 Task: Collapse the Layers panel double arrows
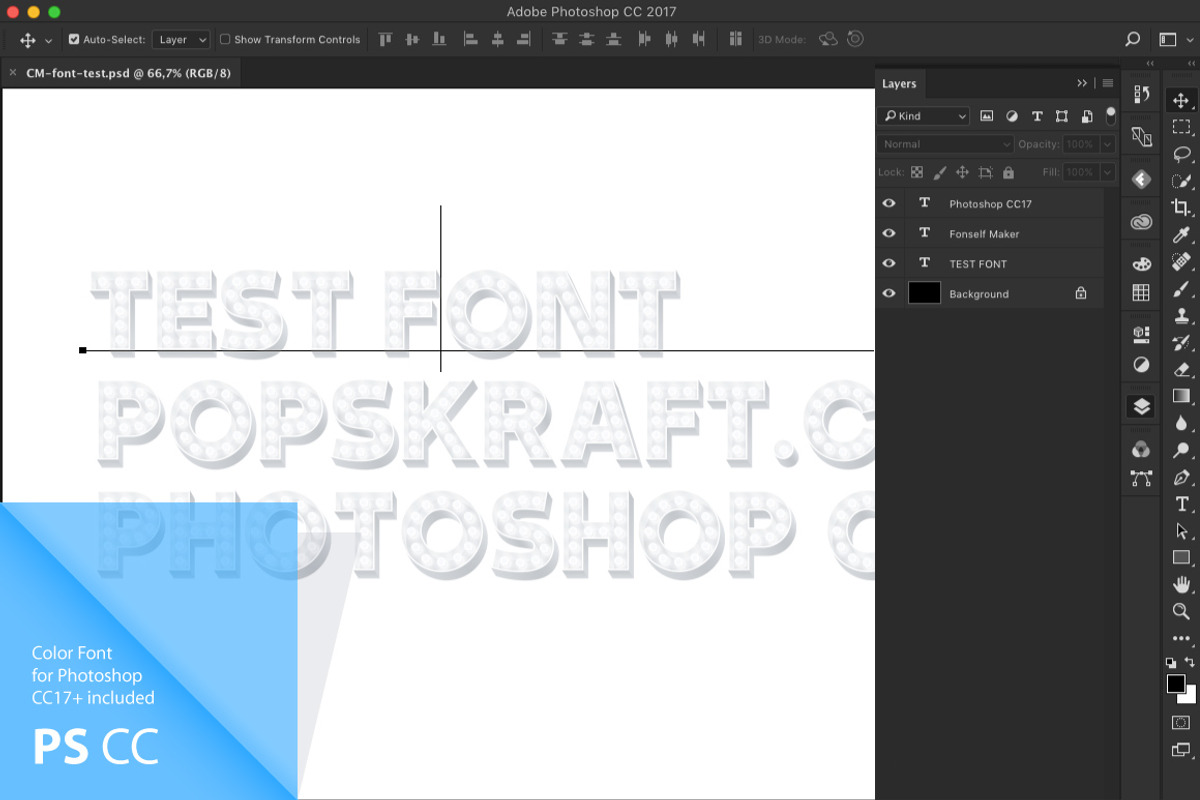[1082, 83]
